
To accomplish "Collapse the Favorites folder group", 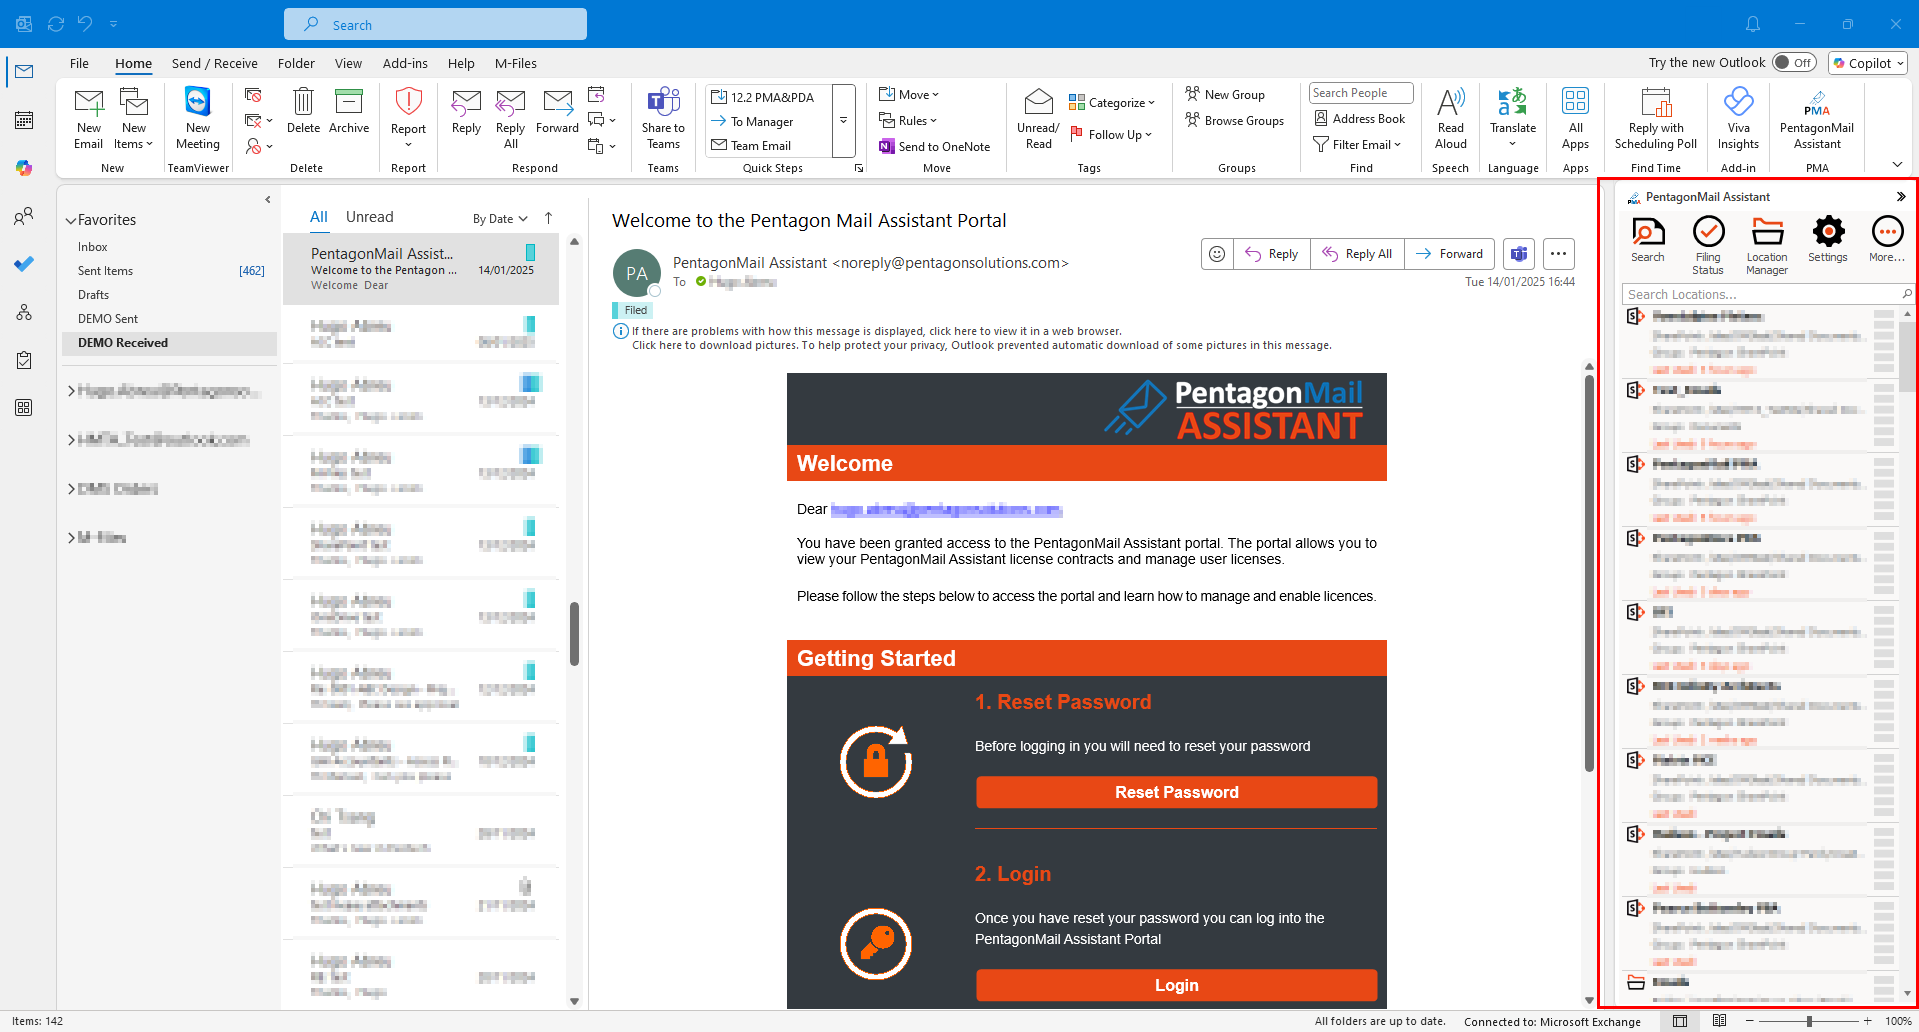I will tap(72, 220).
